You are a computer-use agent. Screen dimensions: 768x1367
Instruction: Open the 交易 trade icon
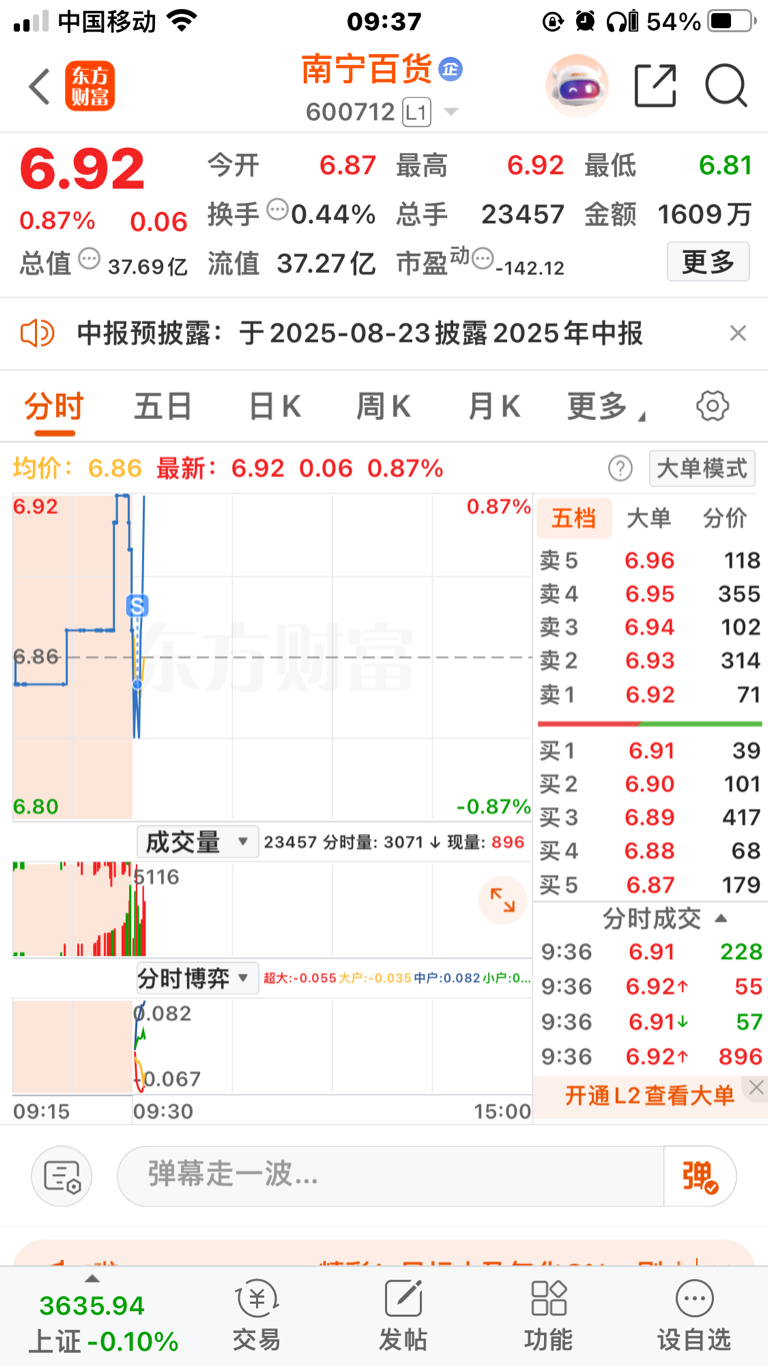pos(257,1315)
